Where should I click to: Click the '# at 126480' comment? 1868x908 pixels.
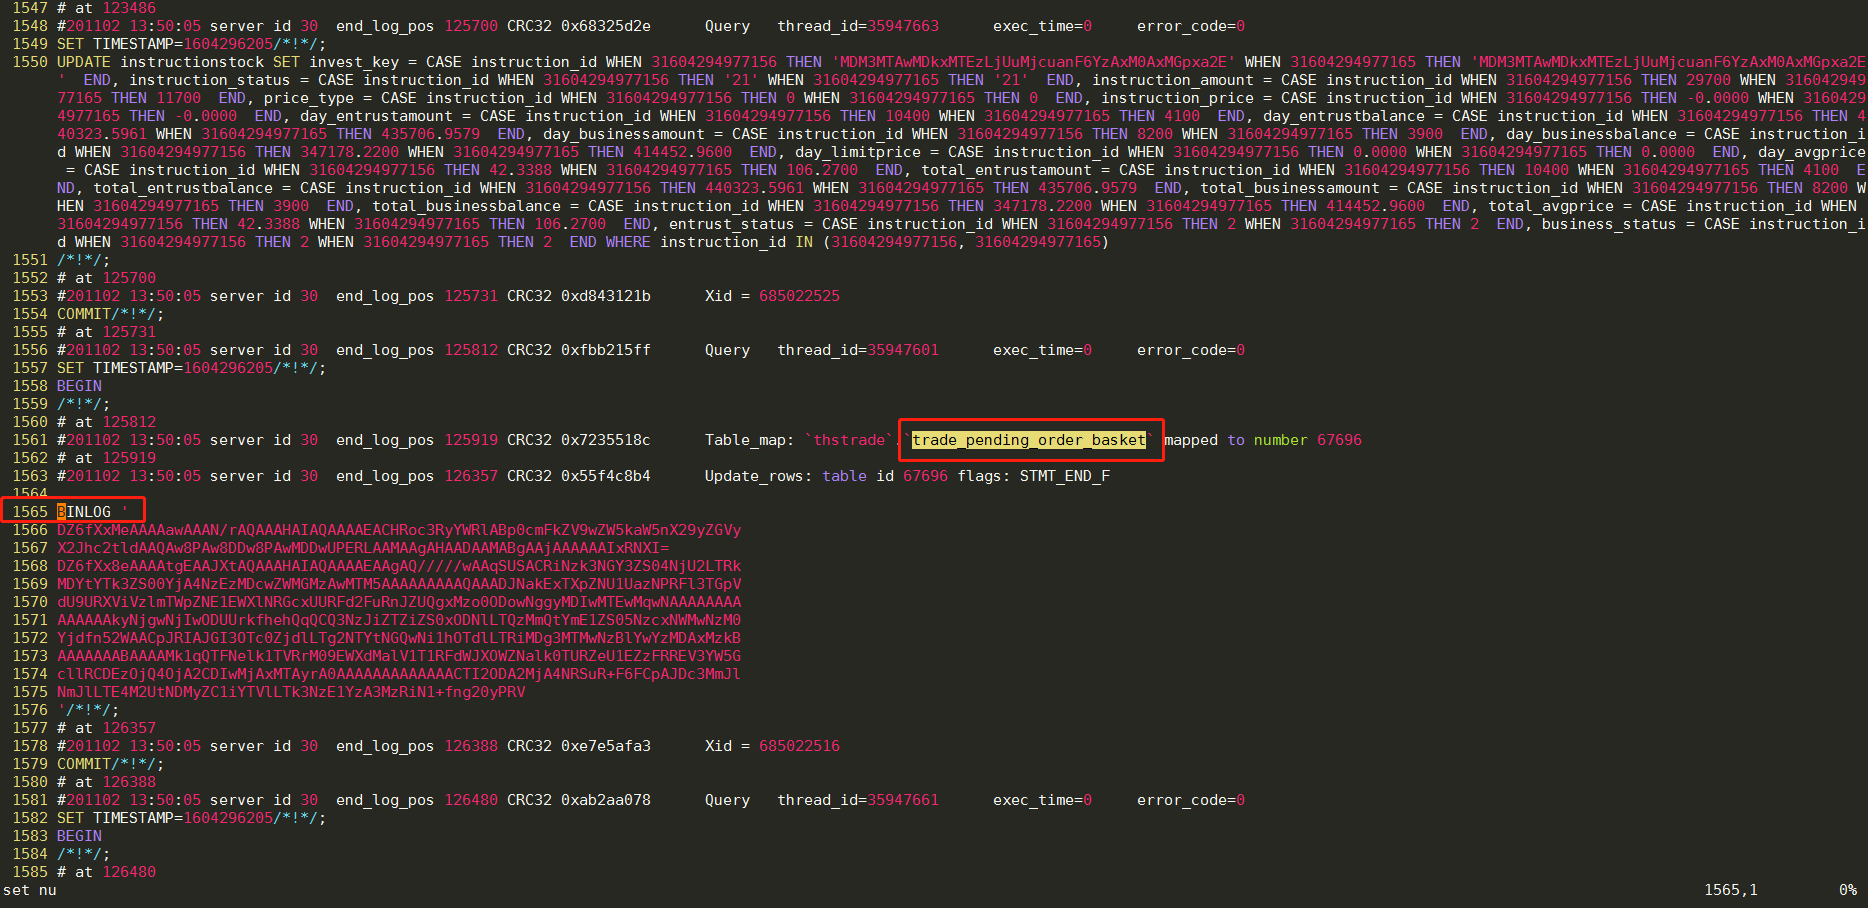coord(106,872)
